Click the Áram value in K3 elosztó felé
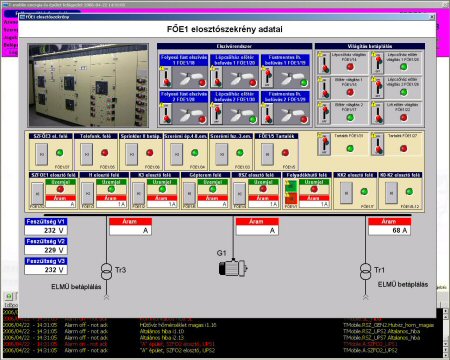 pos(162,204)
